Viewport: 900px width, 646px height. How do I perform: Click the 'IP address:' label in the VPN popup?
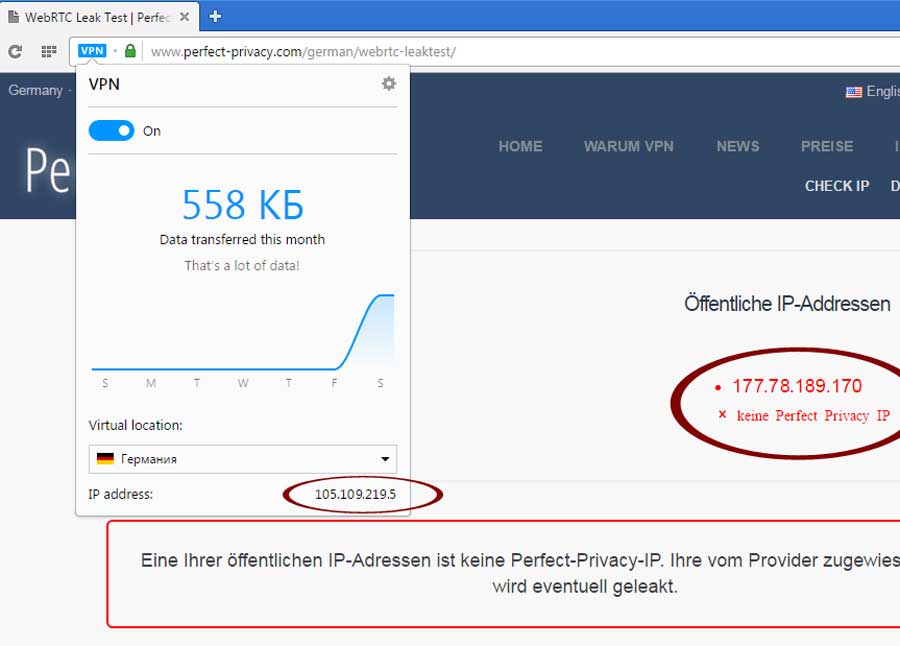(x=121, y=494)
